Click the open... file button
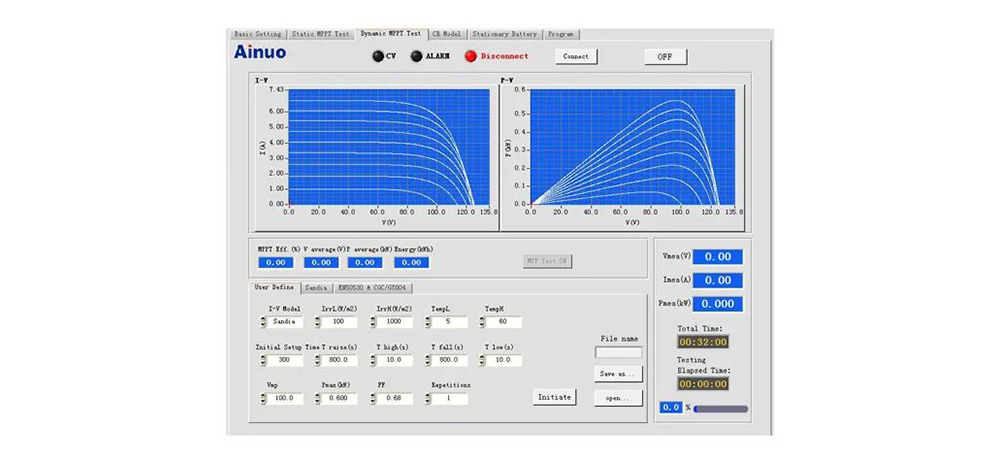This screenshot has height=462, width=1000. click(619, 398)
